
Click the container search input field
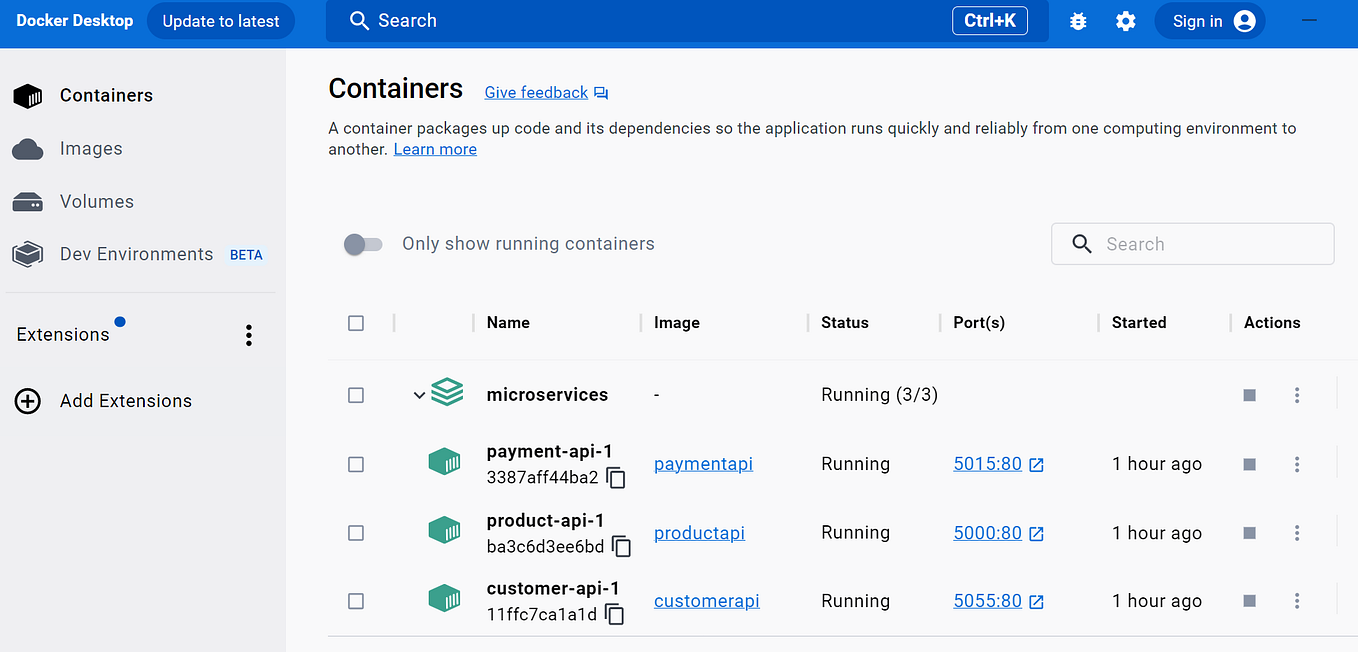(1192, 243)
